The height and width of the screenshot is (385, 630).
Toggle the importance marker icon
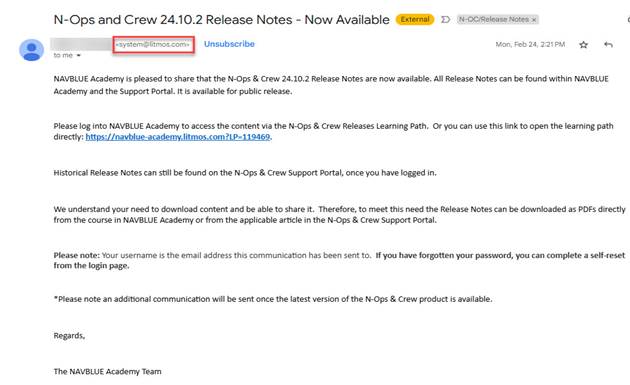[x=445, y=19]
